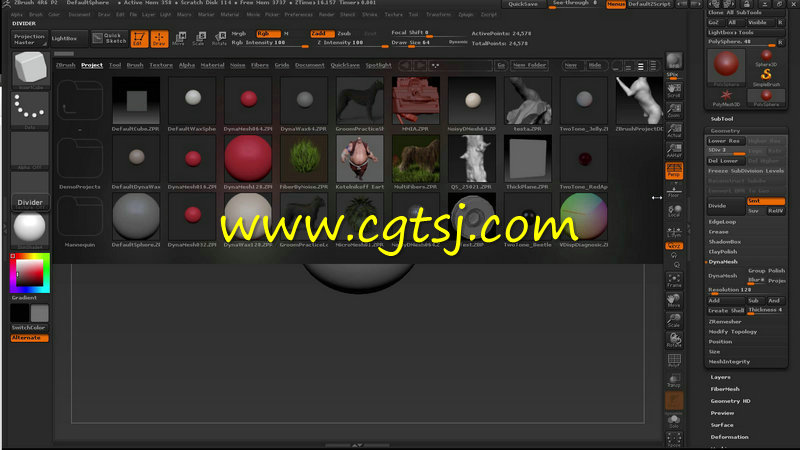
Task: Toggle the Zsub sculpt mode
Action: coord(344,33)
